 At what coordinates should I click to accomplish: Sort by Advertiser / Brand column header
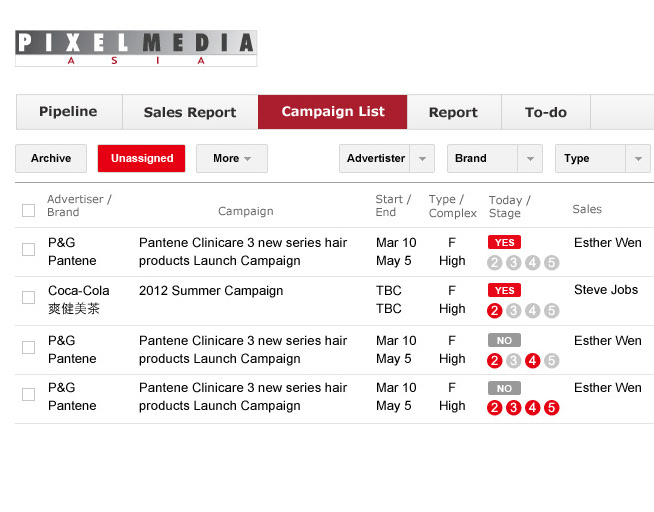pos(79,206)
